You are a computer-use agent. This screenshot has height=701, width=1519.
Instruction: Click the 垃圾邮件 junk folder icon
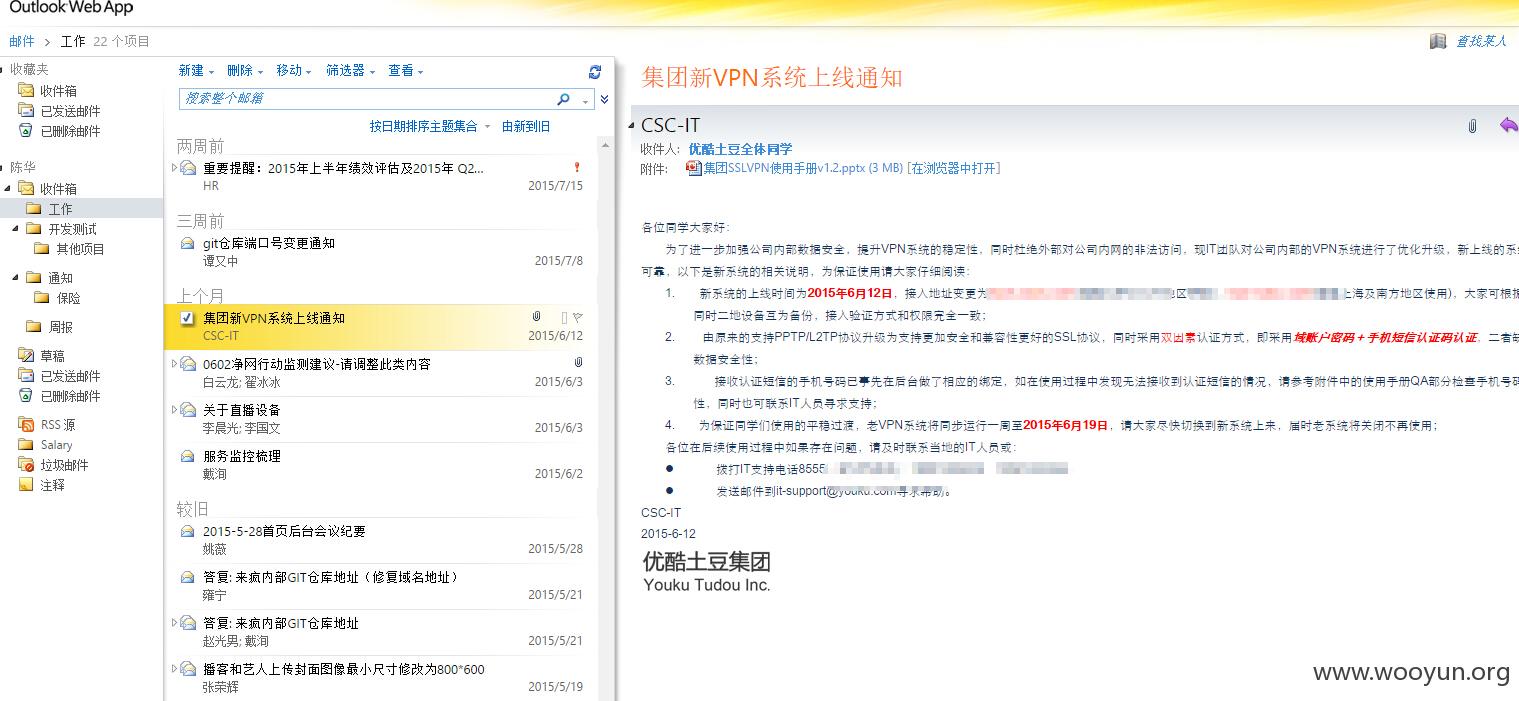pyautogui.click(x=27, y=465)
